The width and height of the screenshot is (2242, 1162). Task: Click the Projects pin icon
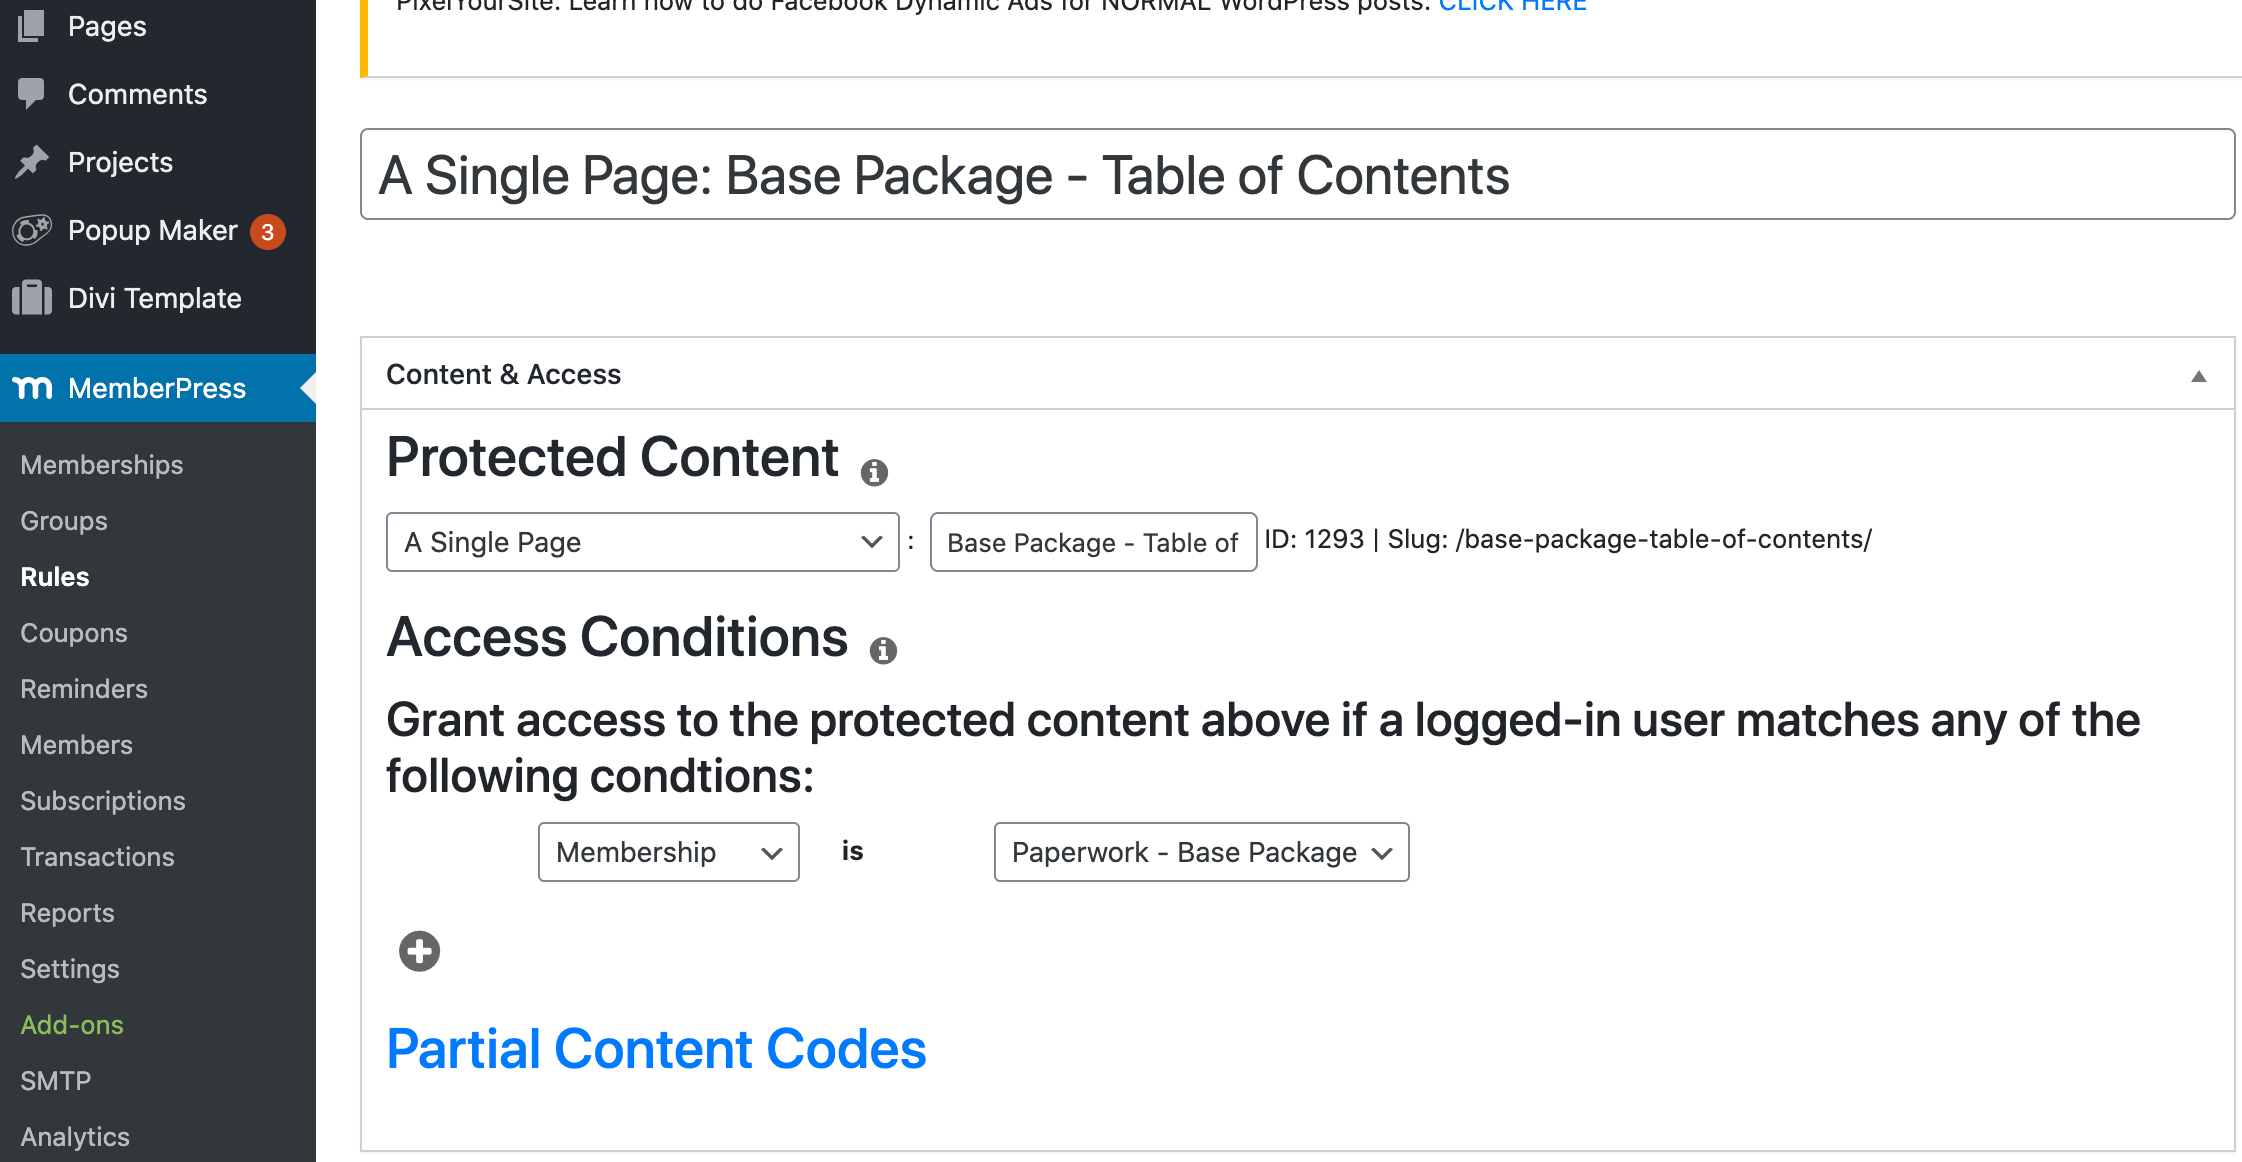click(32, 162)
